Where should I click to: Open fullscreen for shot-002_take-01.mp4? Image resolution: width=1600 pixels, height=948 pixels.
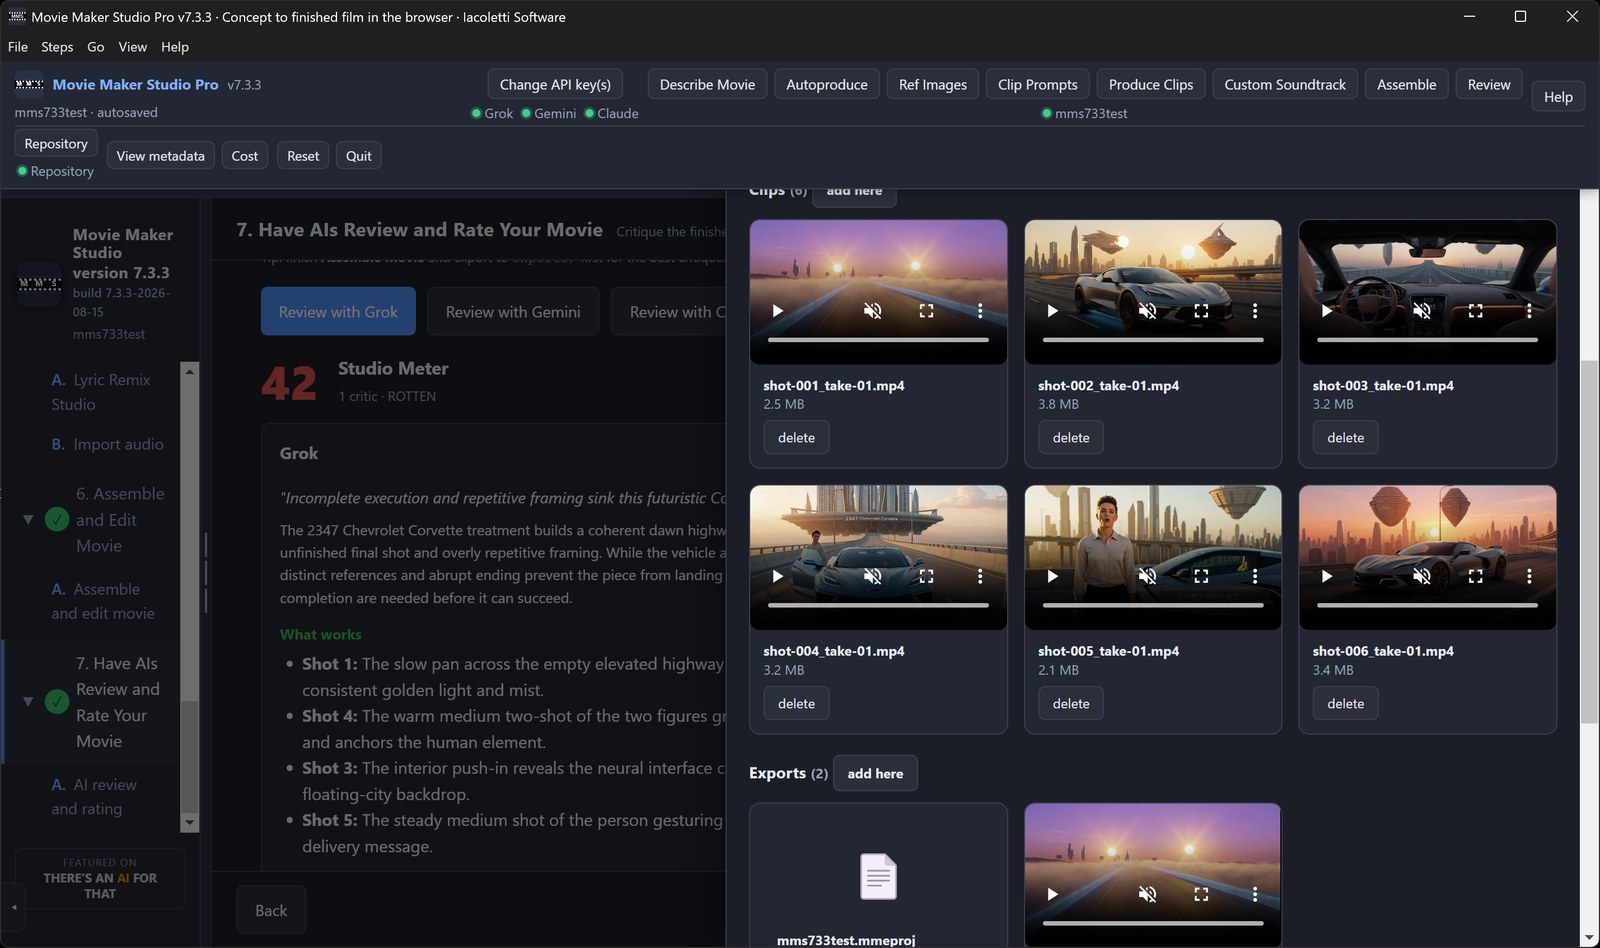pos(1201,311)
